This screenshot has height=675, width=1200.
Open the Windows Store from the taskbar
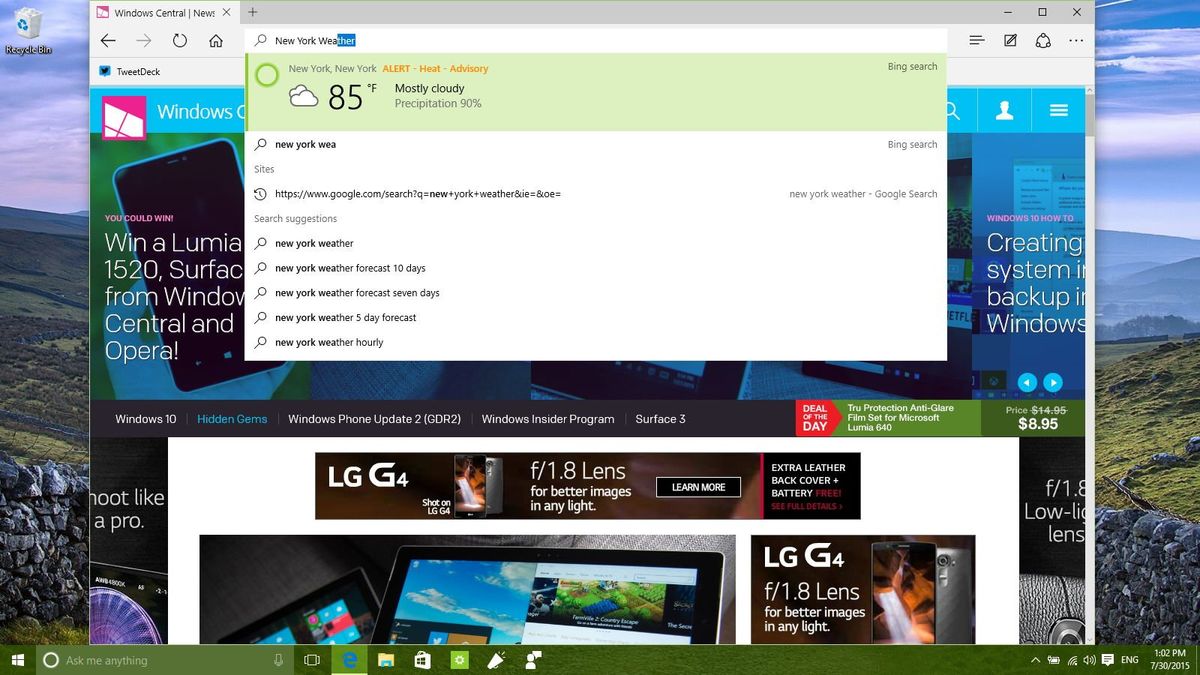pos(422,660)
